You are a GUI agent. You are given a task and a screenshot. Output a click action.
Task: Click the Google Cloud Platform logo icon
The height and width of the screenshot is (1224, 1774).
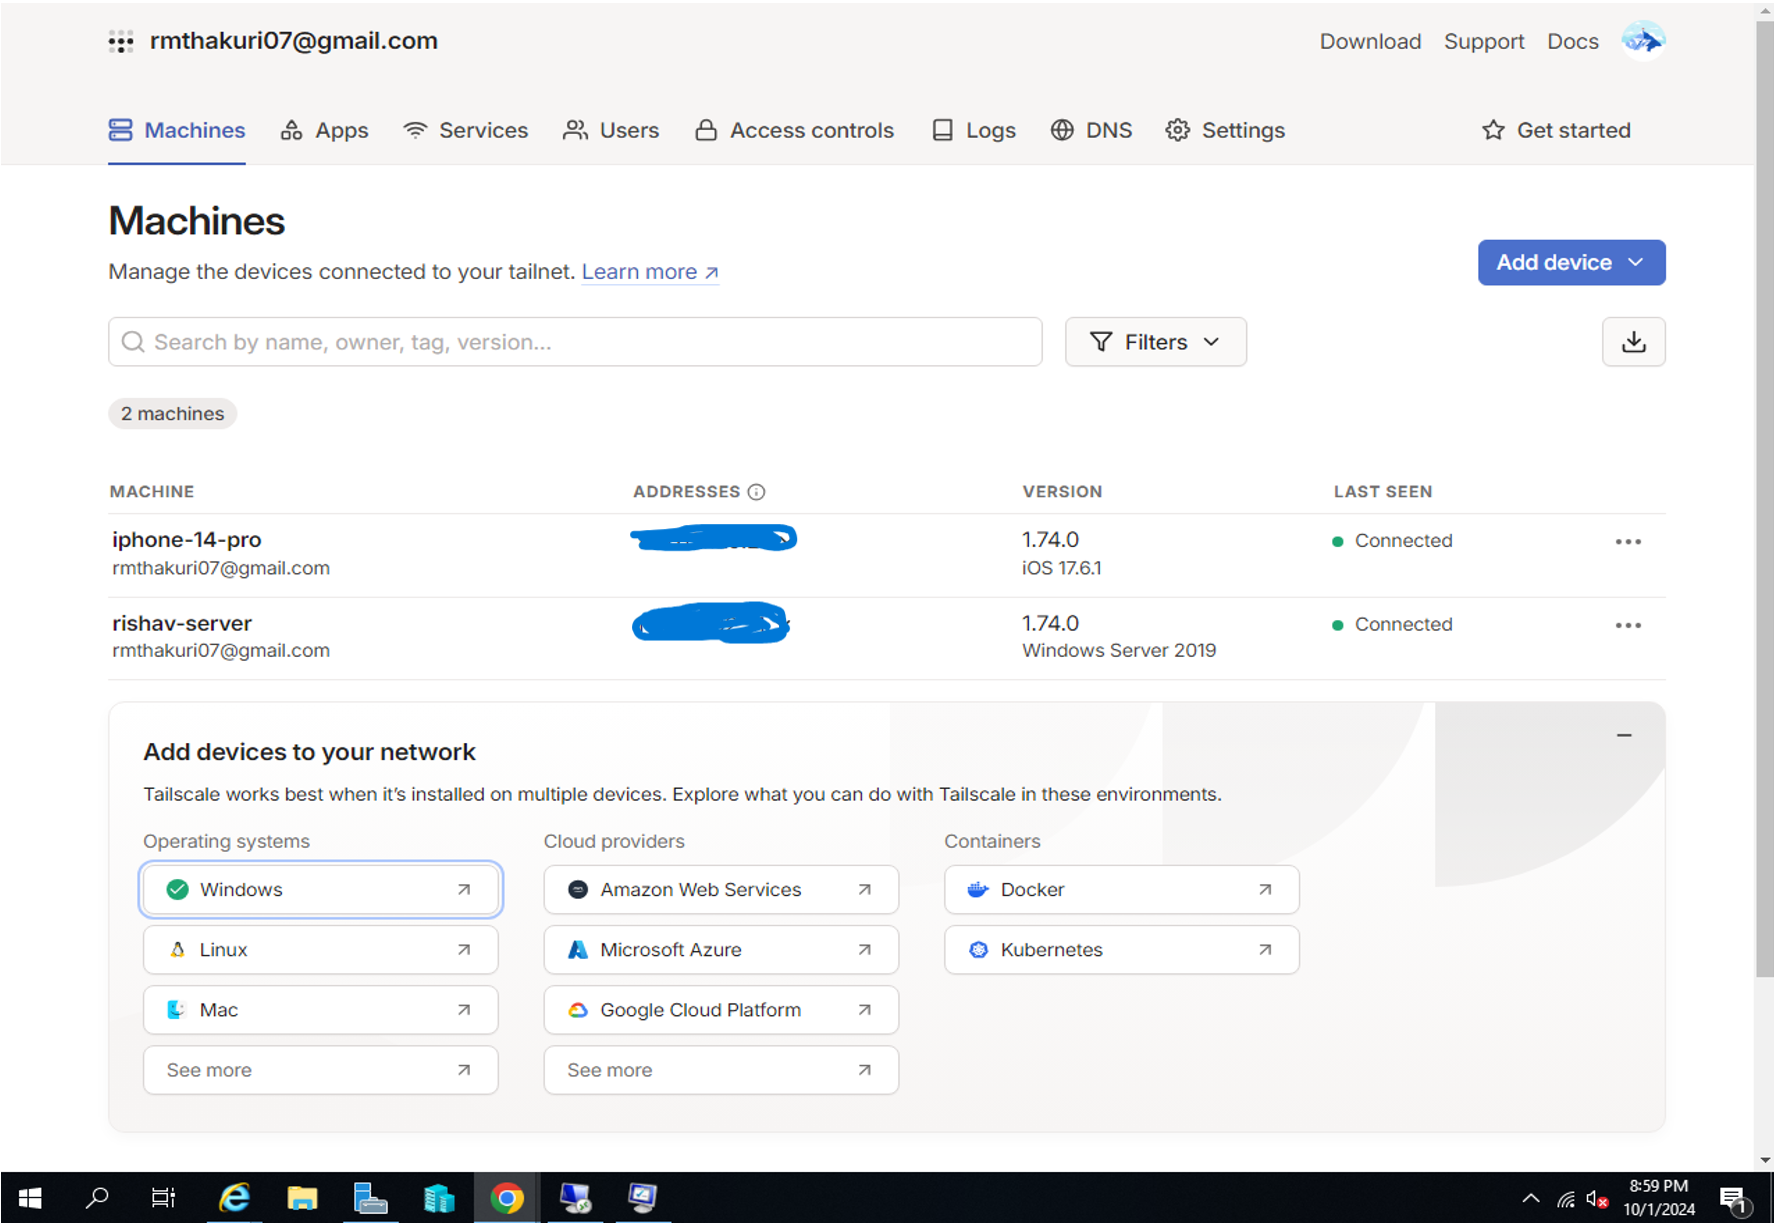(x=578, y=1010)
